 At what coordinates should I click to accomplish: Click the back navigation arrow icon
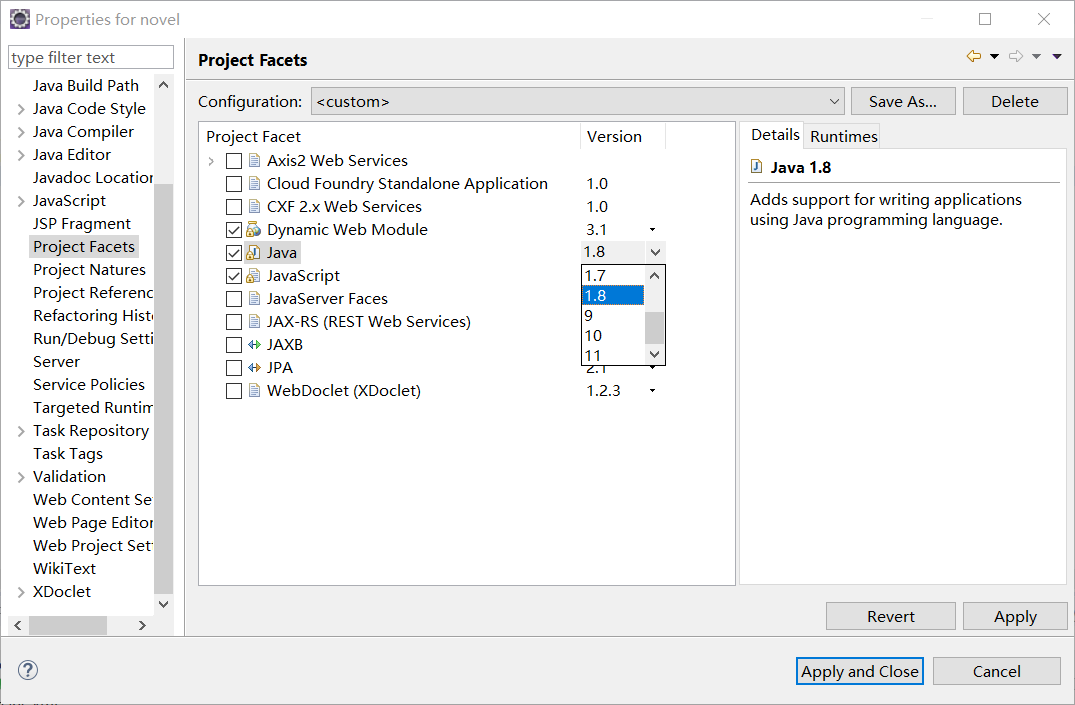pyautogui.click(x=973, y=57)
